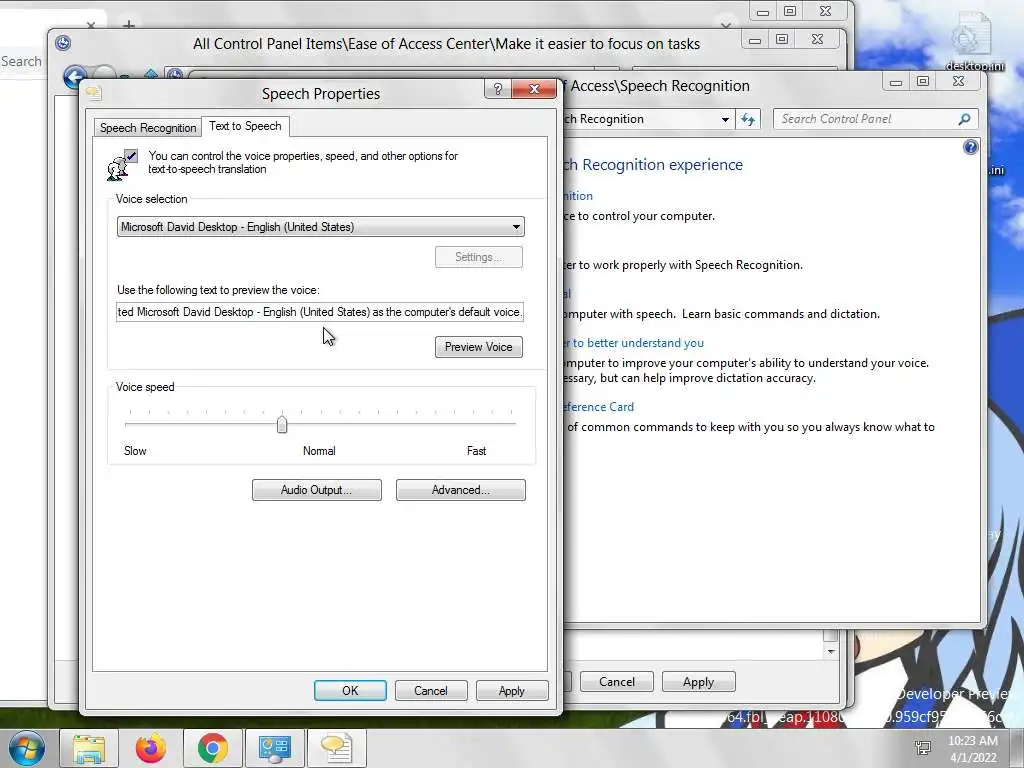Click the disabled Settings button
Image resolution: width=1024 pixels, height=768 pixels.
pos(479,257)
